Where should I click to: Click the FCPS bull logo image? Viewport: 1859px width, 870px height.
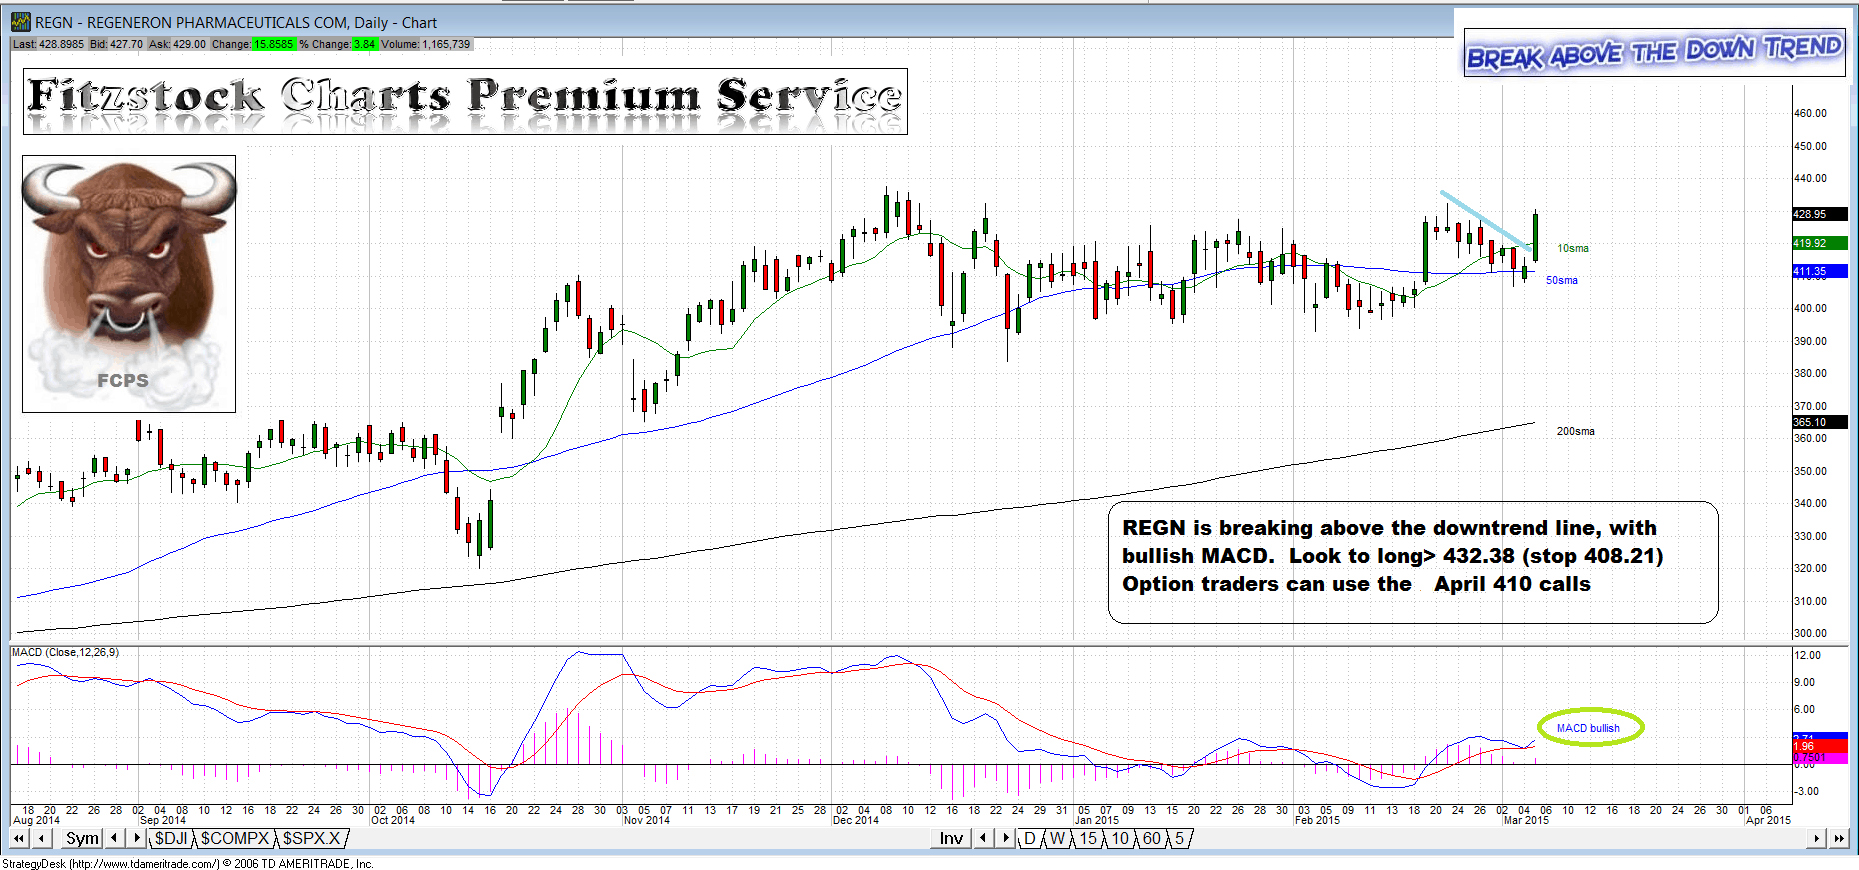coord(129,284)
